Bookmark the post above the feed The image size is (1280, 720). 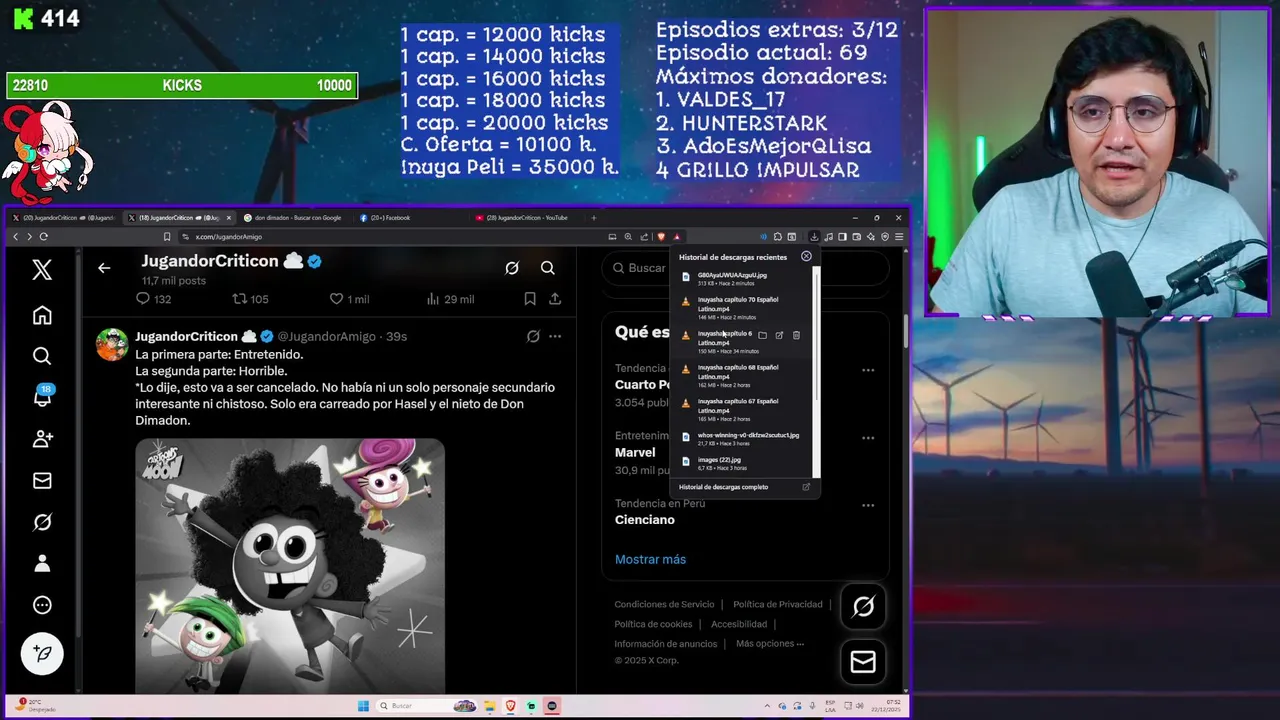(x=530, y=299)
